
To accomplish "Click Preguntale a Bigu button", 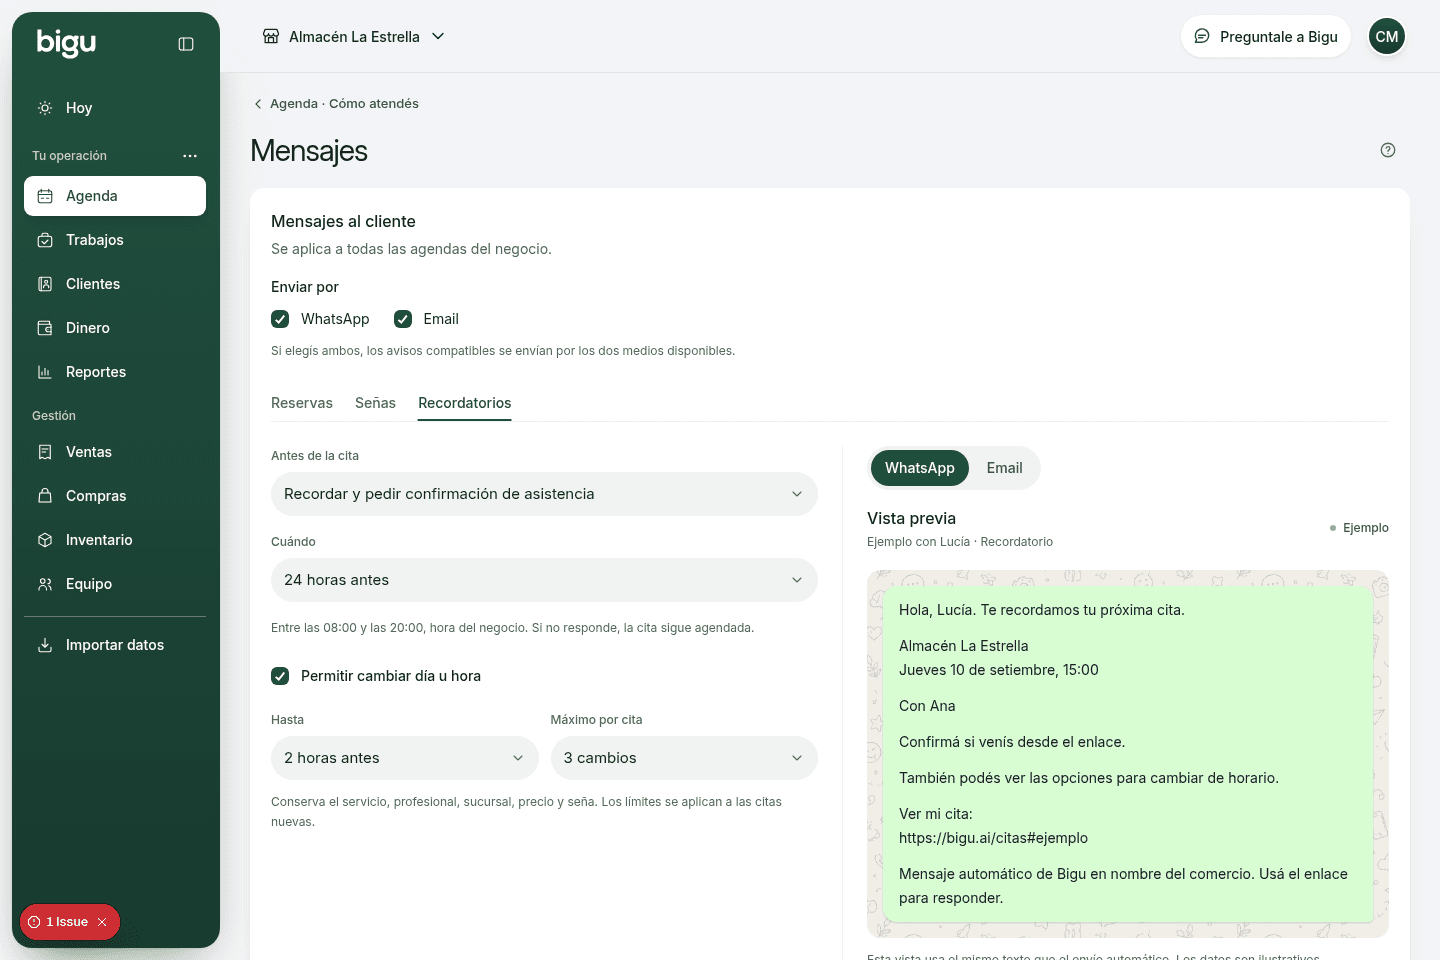I will coord(1266,37).
